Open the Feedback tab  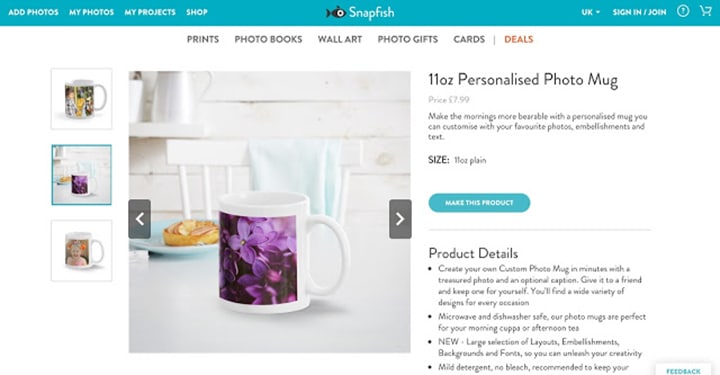683,370
